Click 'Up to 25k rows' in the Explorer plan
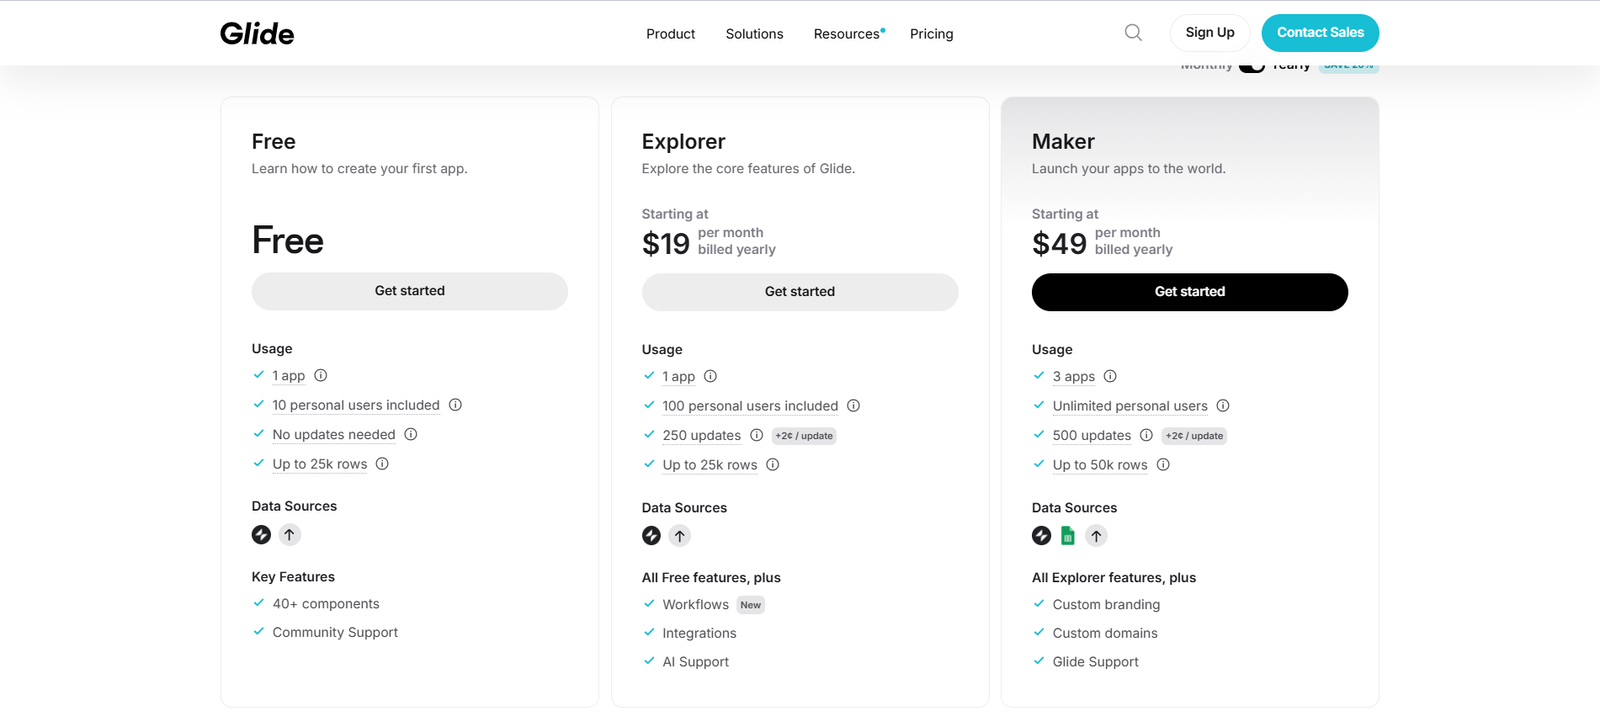The height and width of the screenshot is (715, 1600). (x=710, y=465)
